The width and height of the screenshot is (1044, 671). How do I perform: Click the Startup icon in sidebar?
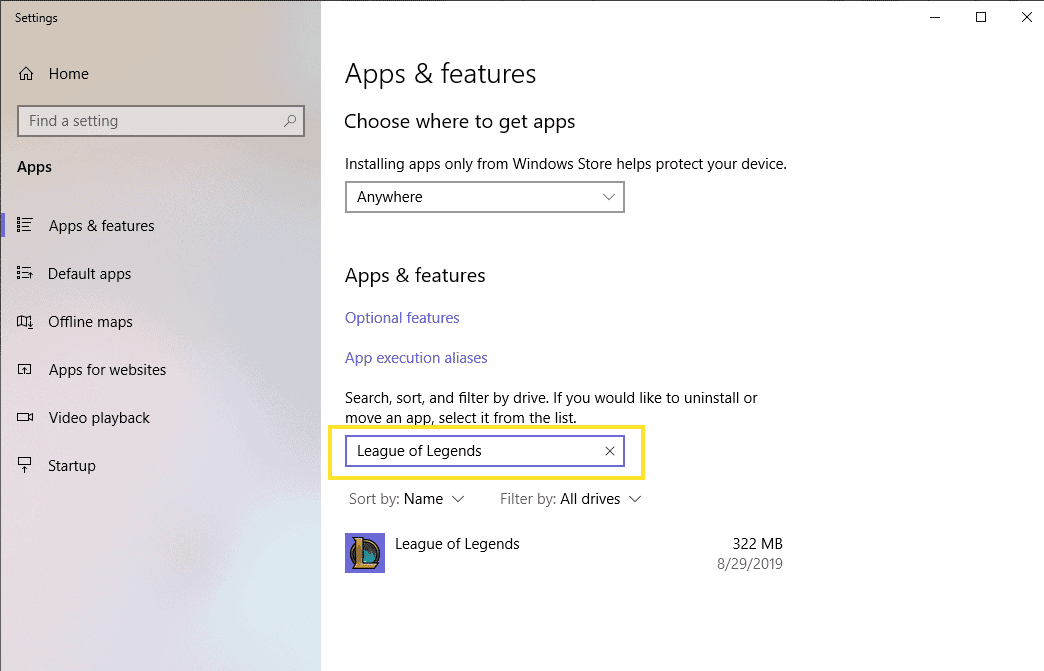25,465
